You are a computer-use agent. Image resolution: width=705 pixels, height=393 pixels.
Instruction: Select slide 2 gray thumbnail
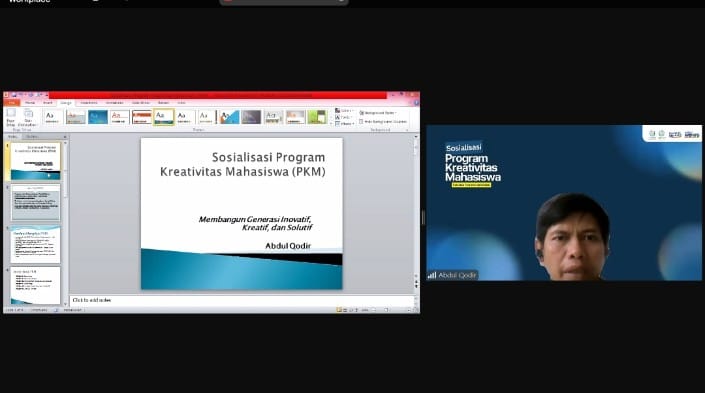click(x=36, y=202)
